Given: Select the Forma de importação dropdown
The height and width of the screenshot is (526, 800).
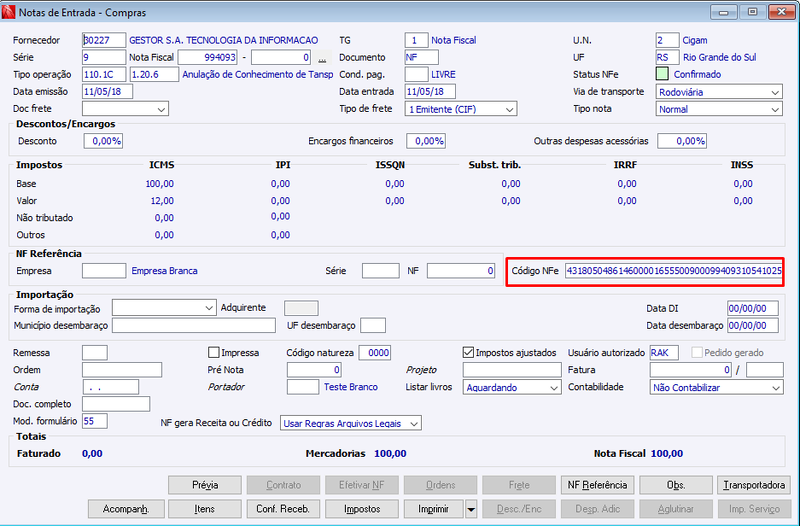Looking at the screenshot, I should 164,308.
